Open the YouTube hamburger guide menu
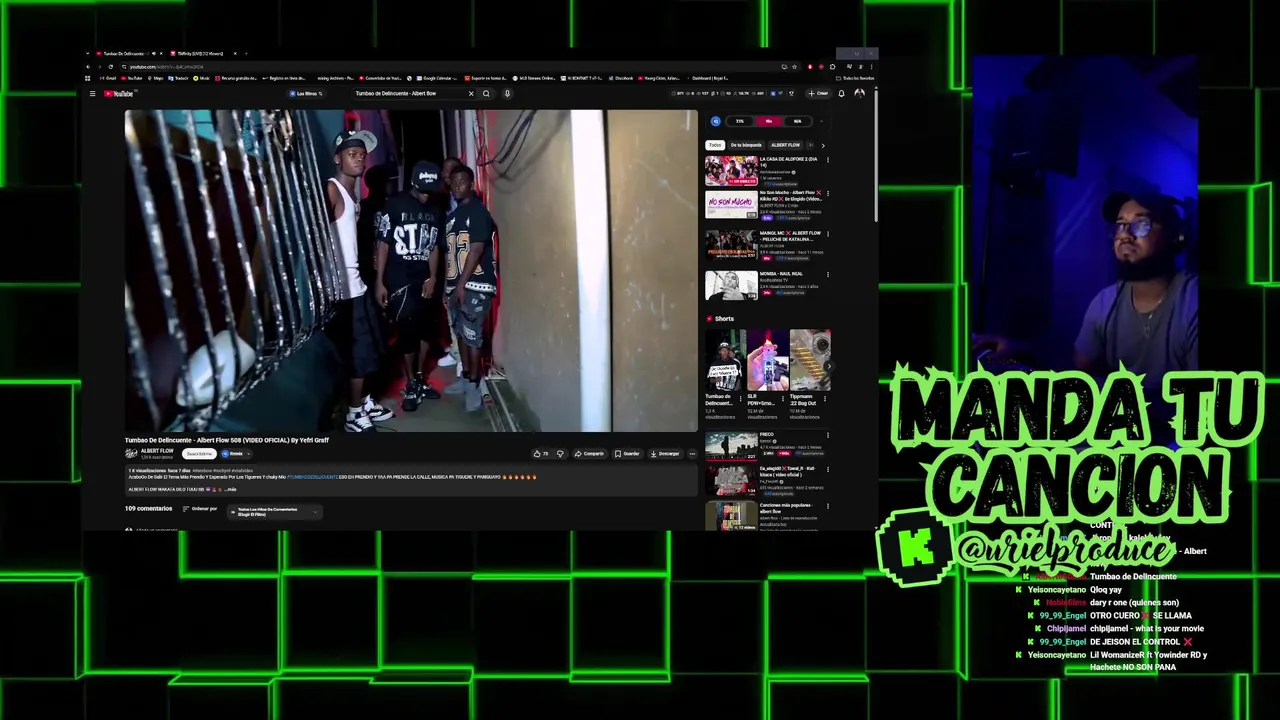 (x=92, y=94)
